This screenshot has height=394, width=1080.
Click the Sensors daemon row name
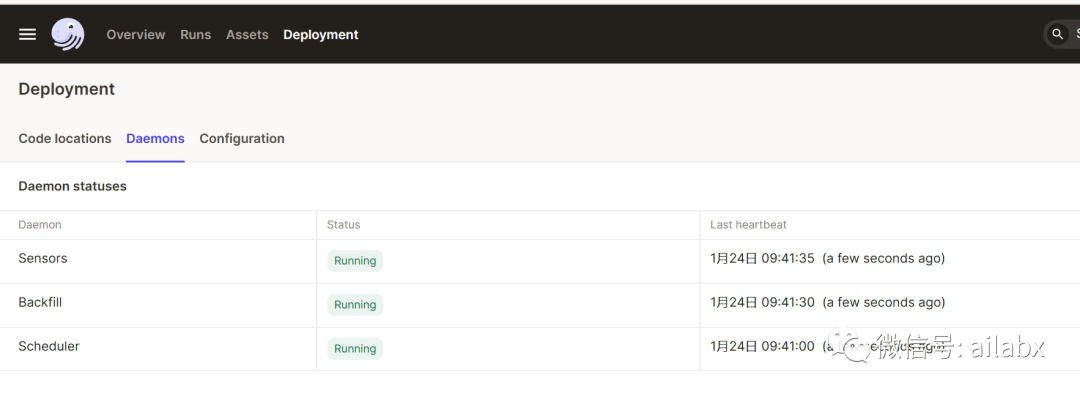pyautogui.click(x=43, y=258)
